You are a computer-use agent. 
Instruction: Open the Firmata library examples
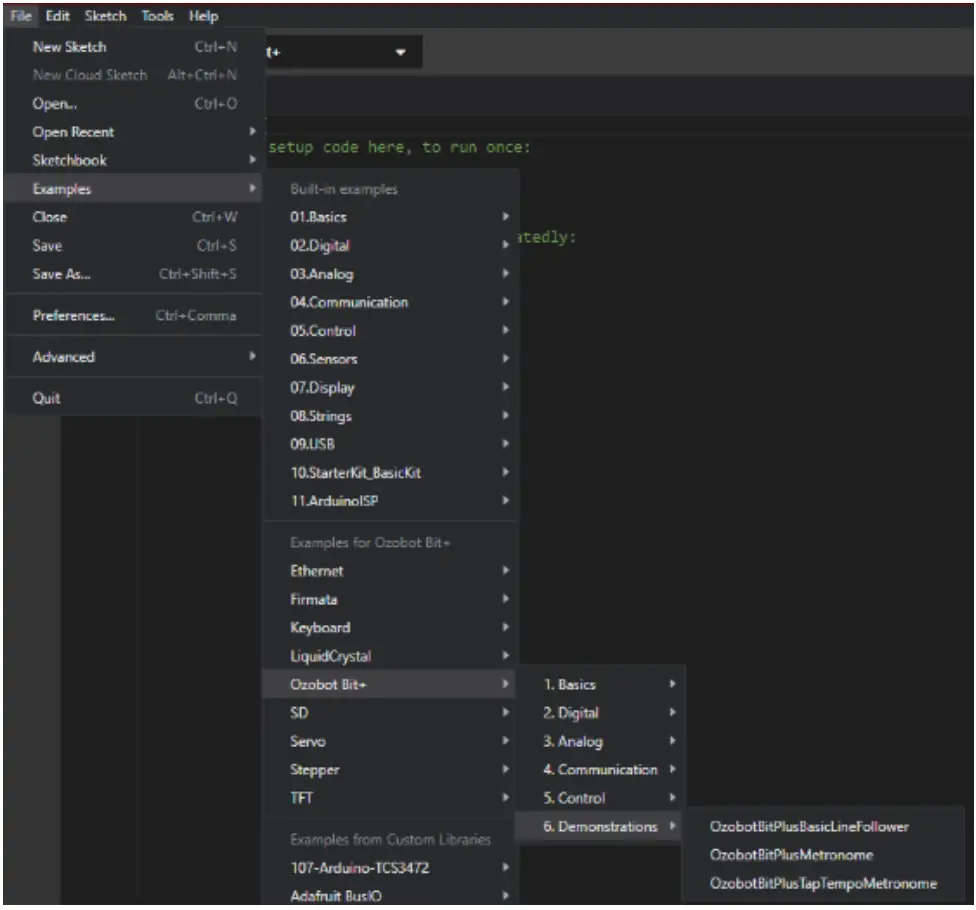click(392, 599)
